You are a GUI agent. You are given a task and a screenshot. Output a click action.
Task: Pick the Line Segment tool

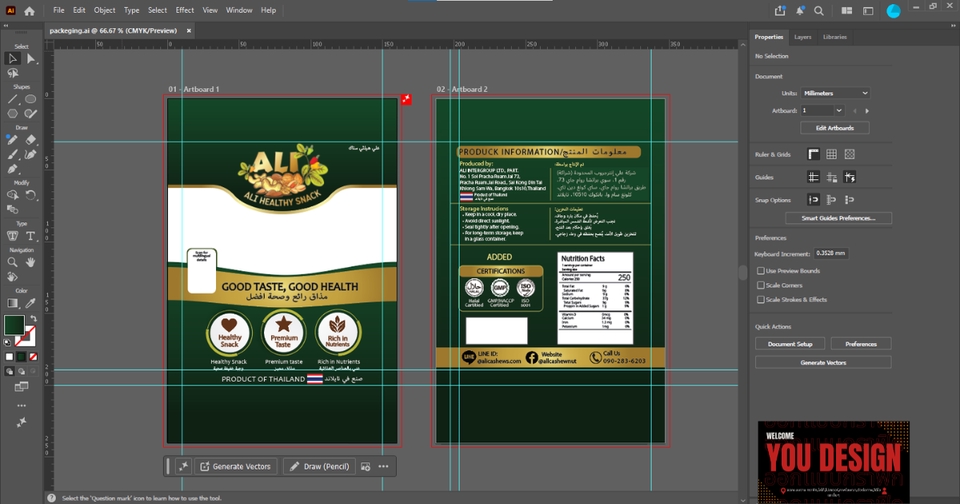(12, 99)
